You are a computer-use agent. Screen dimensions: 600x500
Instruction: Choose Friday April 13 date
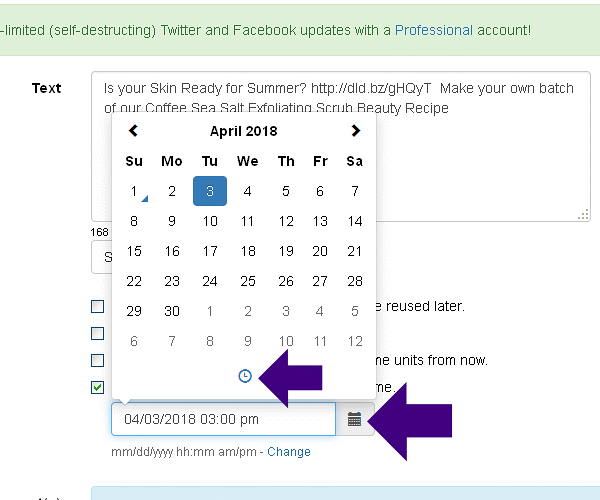coord(320,221)
